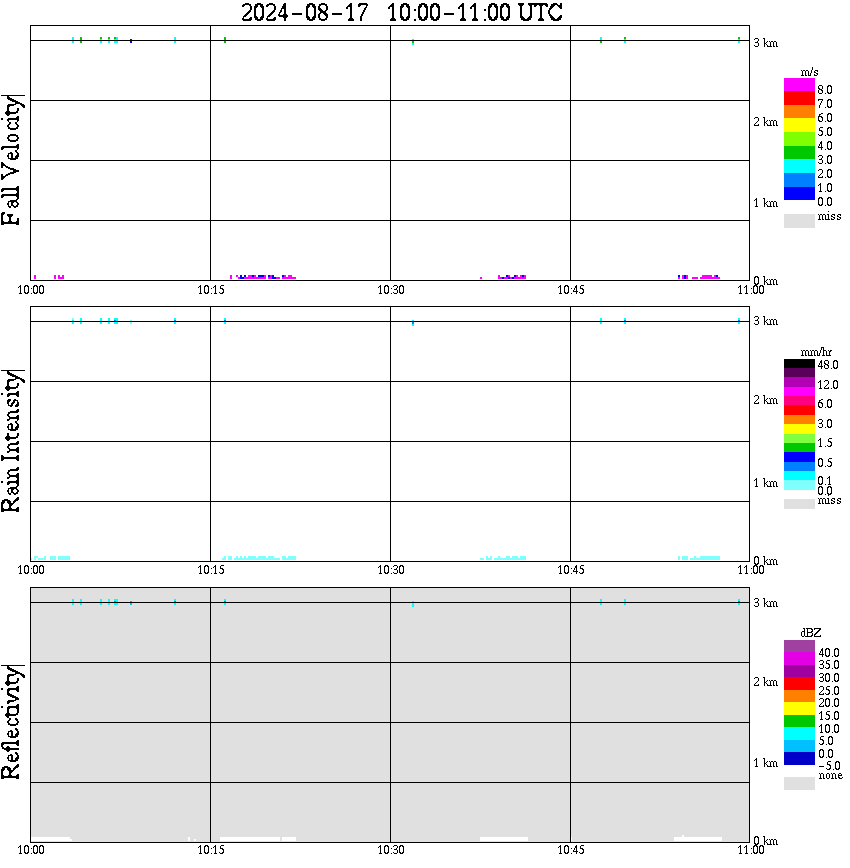Click the 10:45 time label under Reflectivity

(x=570, y=850)
